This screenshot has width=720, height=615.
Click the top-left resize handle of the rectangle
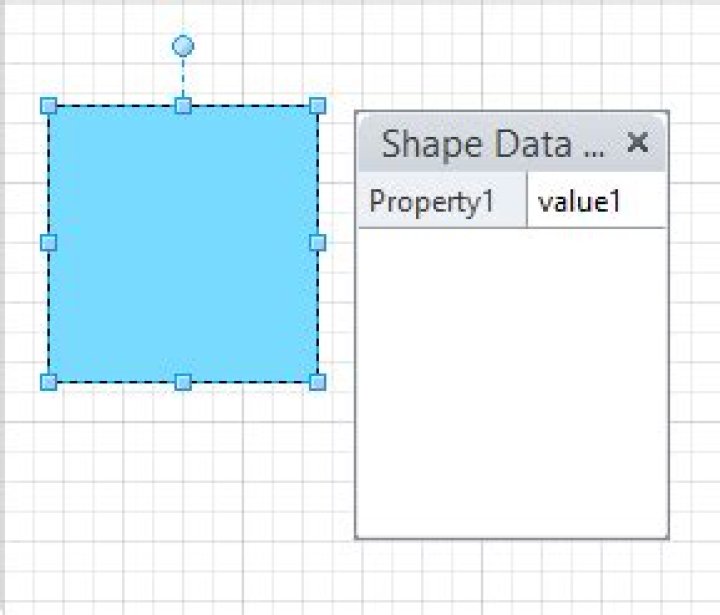(49, 106)
